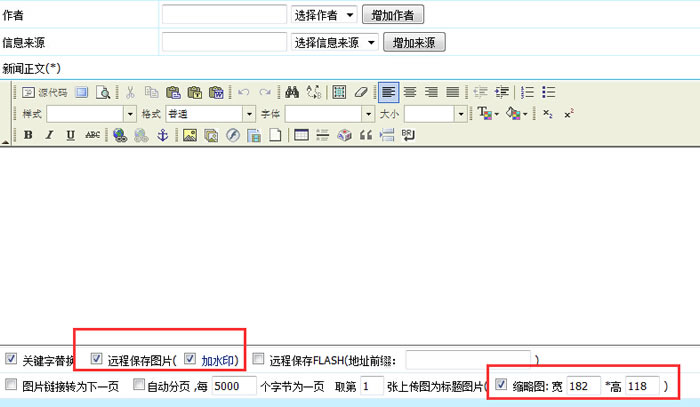Click the Flash insert icon

[233, 135]
